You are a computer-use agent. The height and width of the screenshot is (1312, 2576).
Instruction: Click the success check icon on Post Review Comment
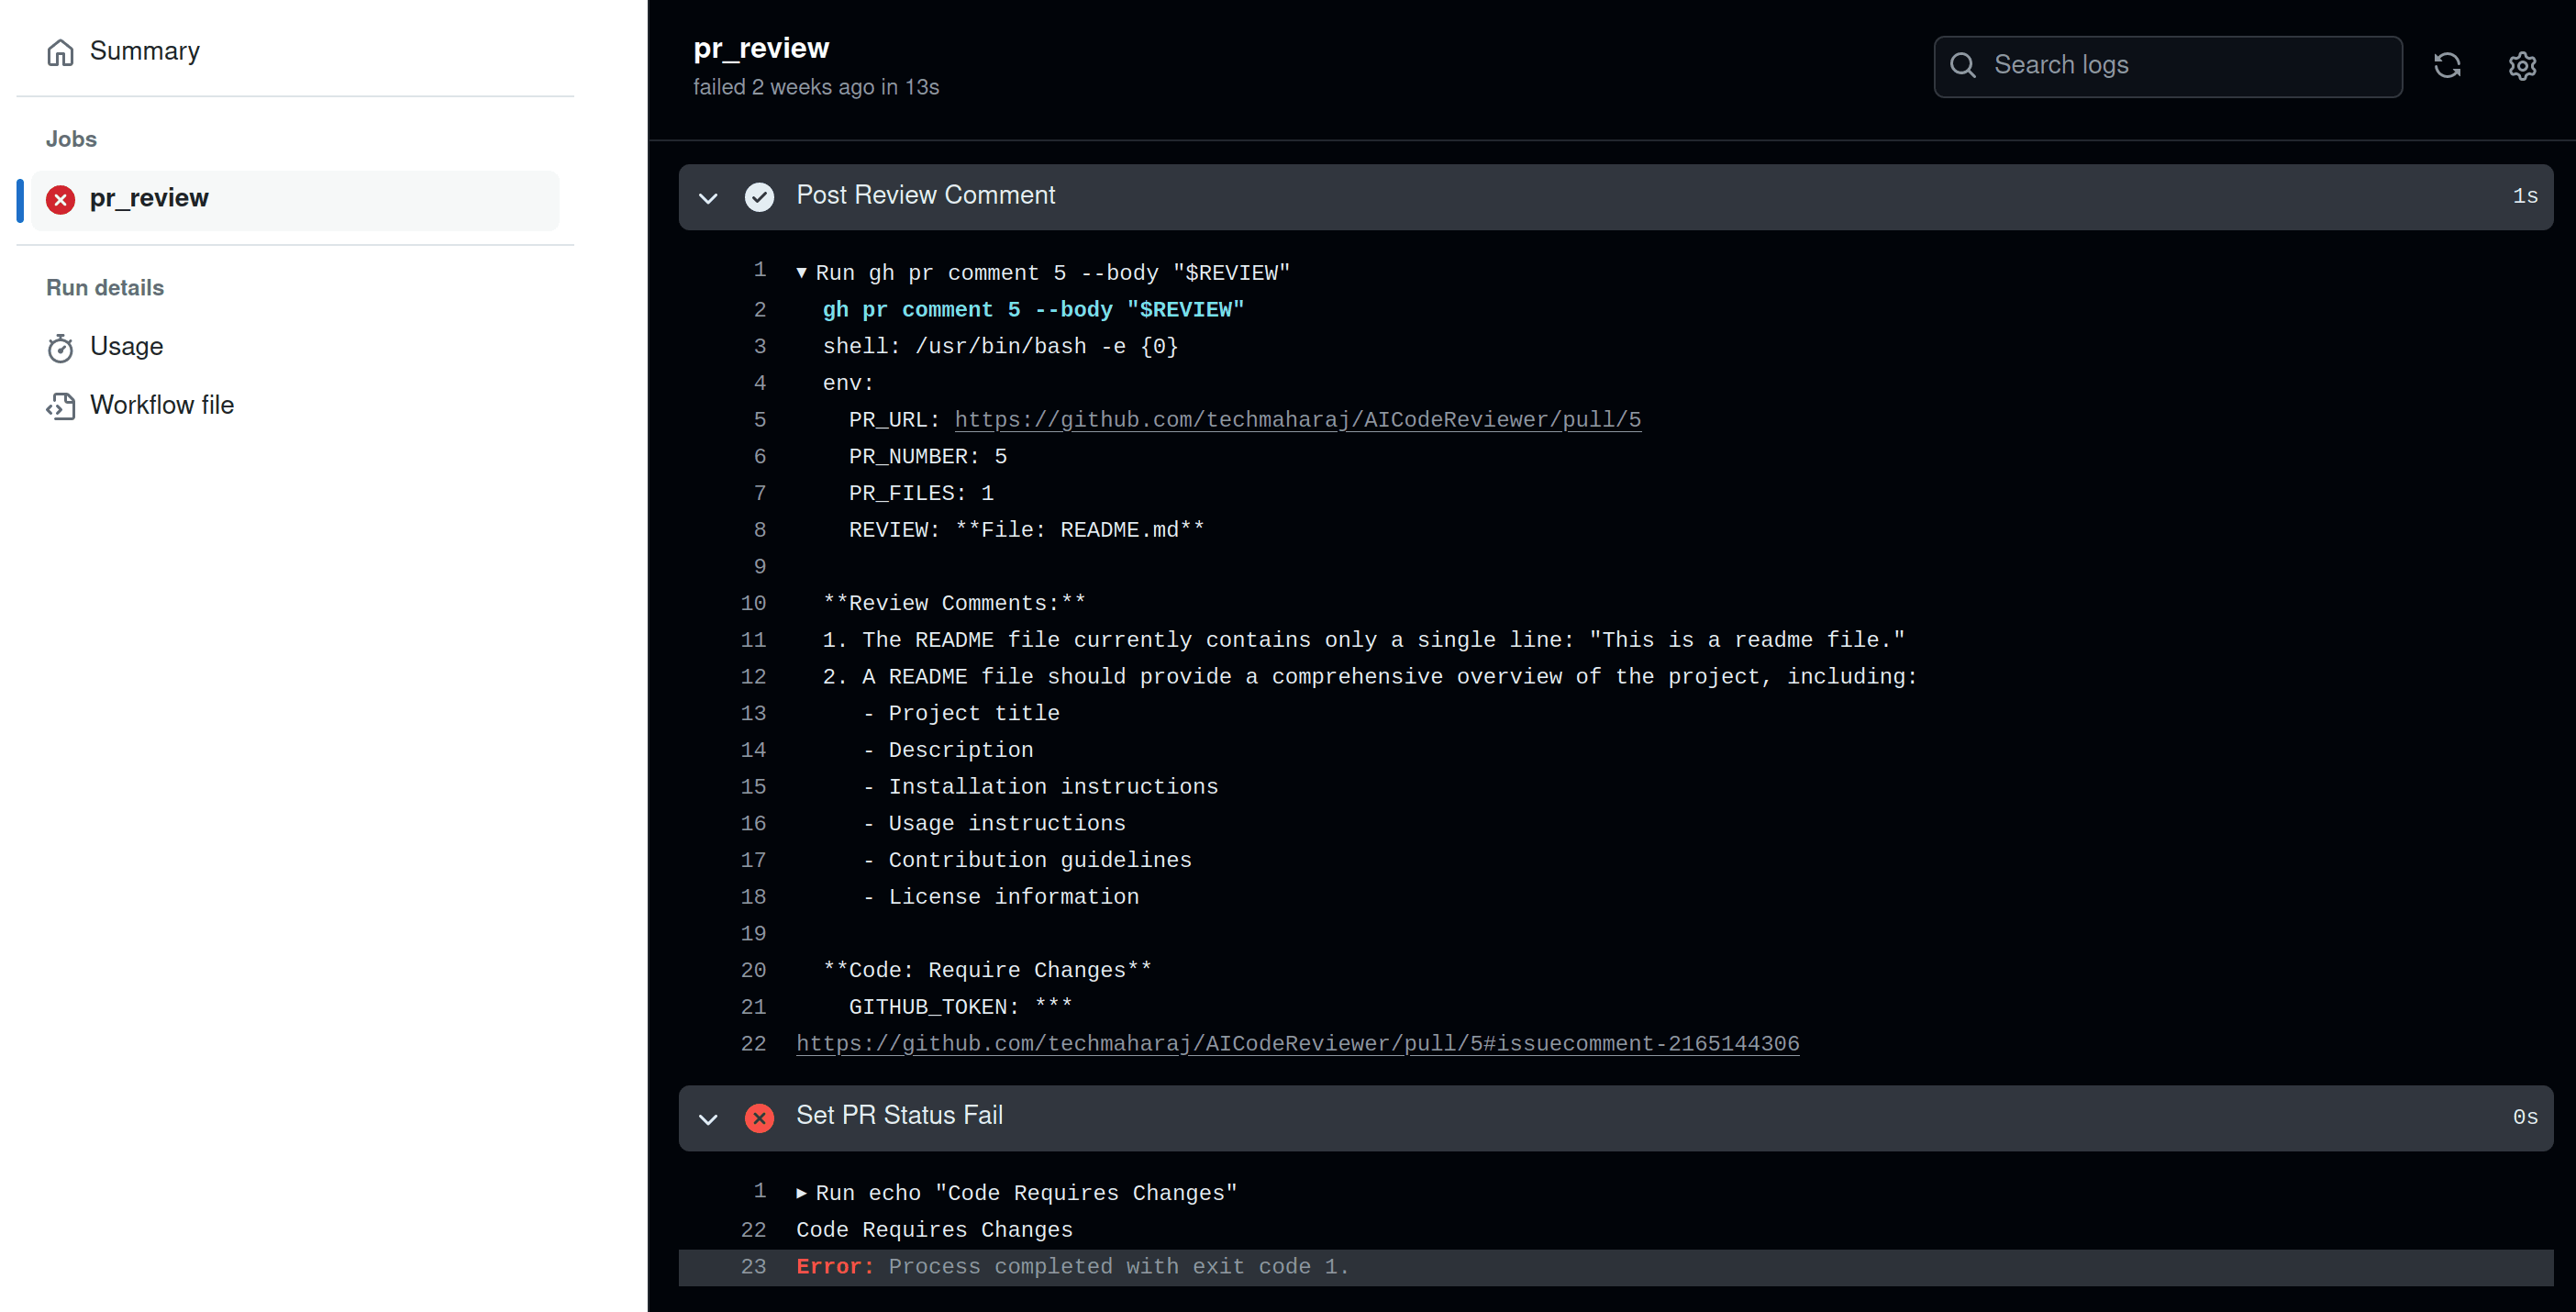click(x=759, y=197)
